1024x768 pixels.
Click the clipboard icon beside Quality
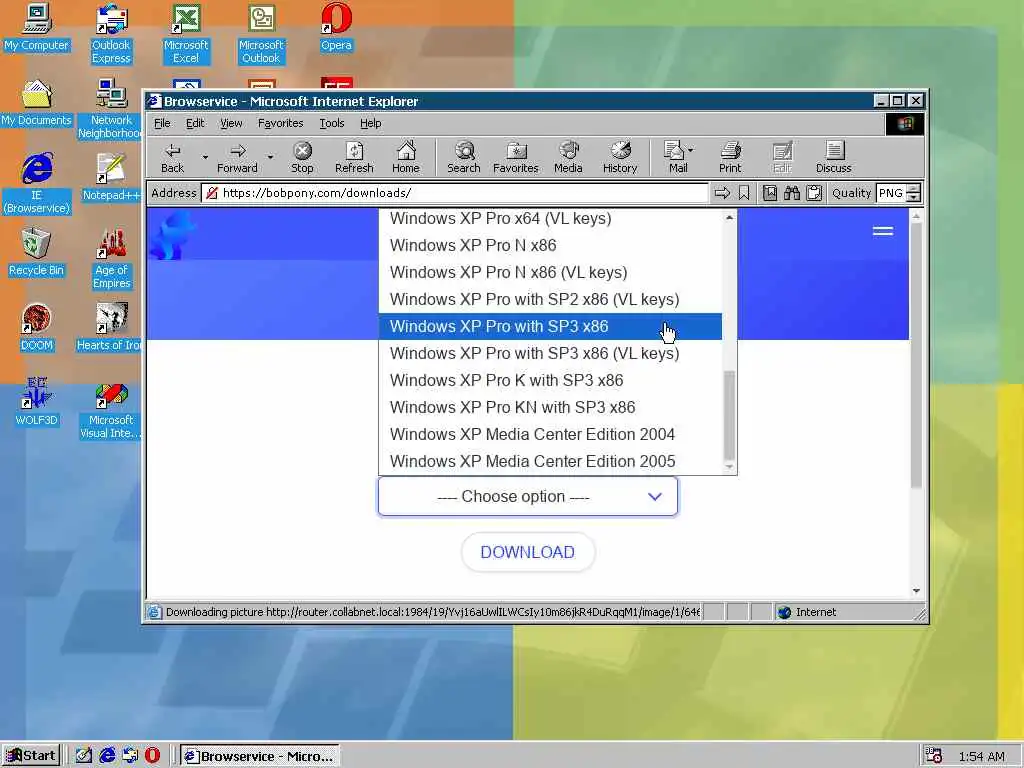(814, 193)
